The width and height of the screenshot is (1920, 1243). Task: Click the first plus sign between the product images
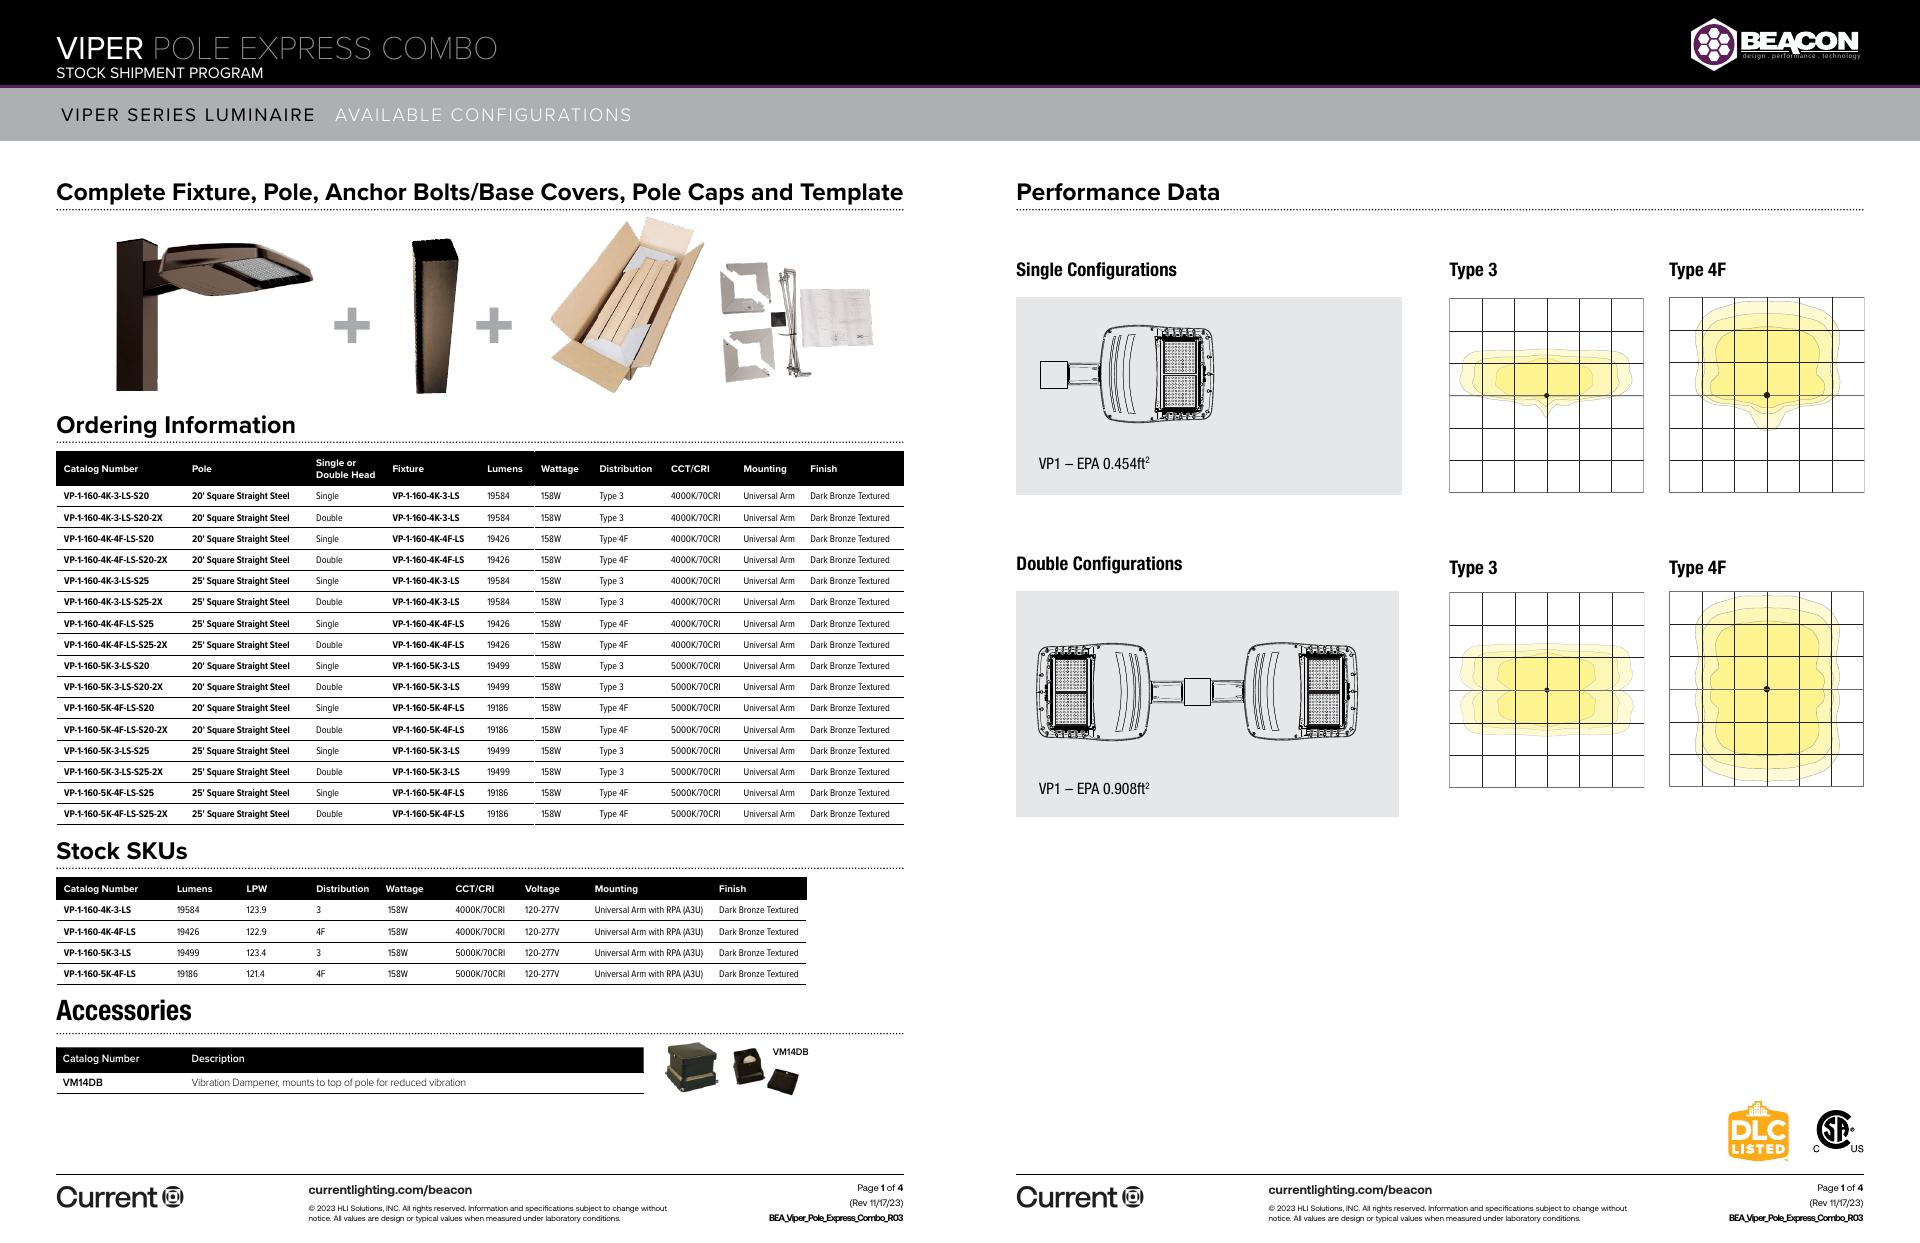click(x=351, y=326)
